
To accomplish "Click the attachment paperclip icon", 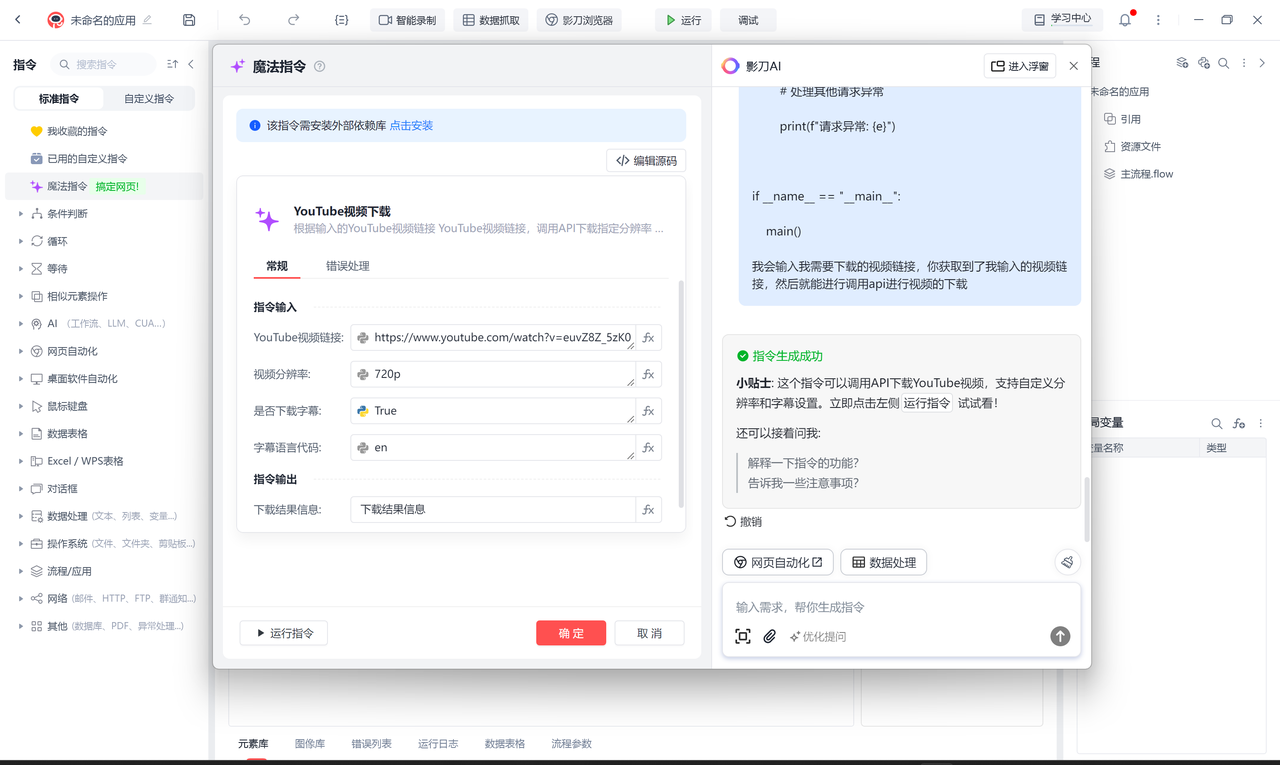I will (x=770, y=636).
